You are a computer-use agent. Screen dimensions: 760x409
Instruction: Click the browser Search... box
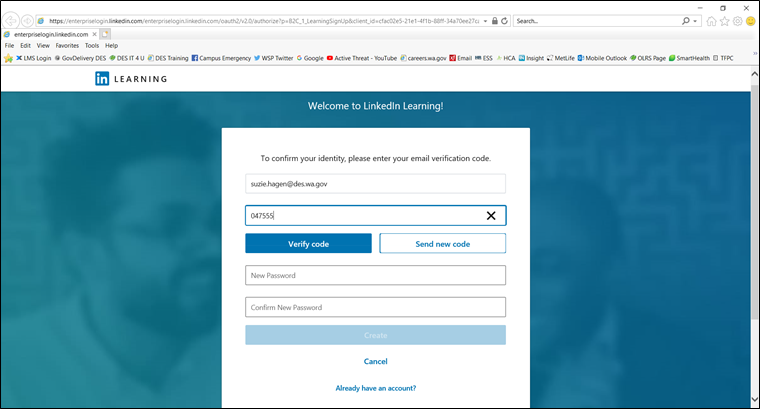(596, 21)
